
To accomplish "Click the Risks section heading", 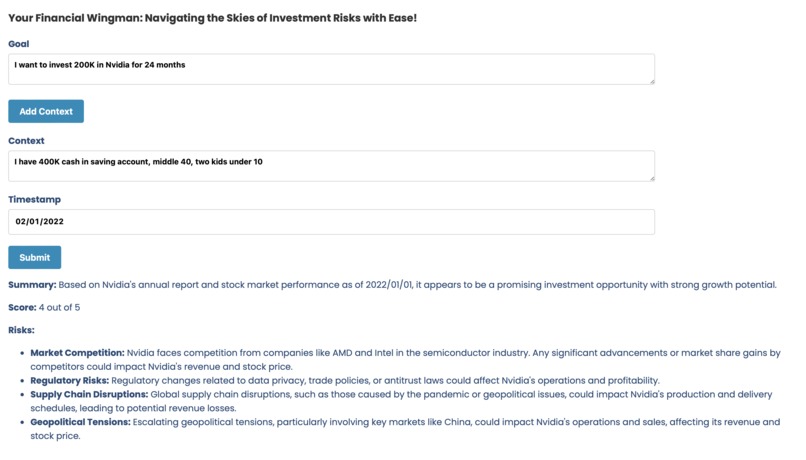I will 21,330.
